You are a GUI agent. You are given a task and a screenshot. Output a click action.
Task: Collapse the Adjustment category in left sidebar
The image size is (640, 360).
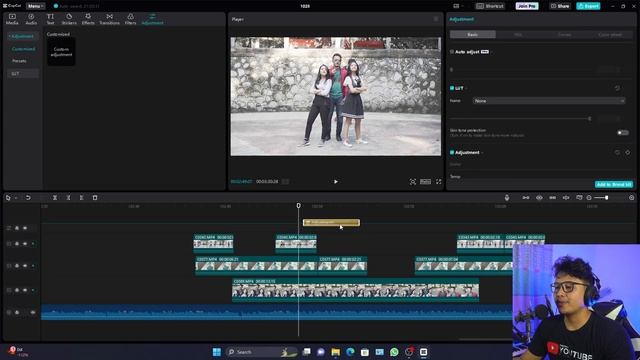[21, 36]
